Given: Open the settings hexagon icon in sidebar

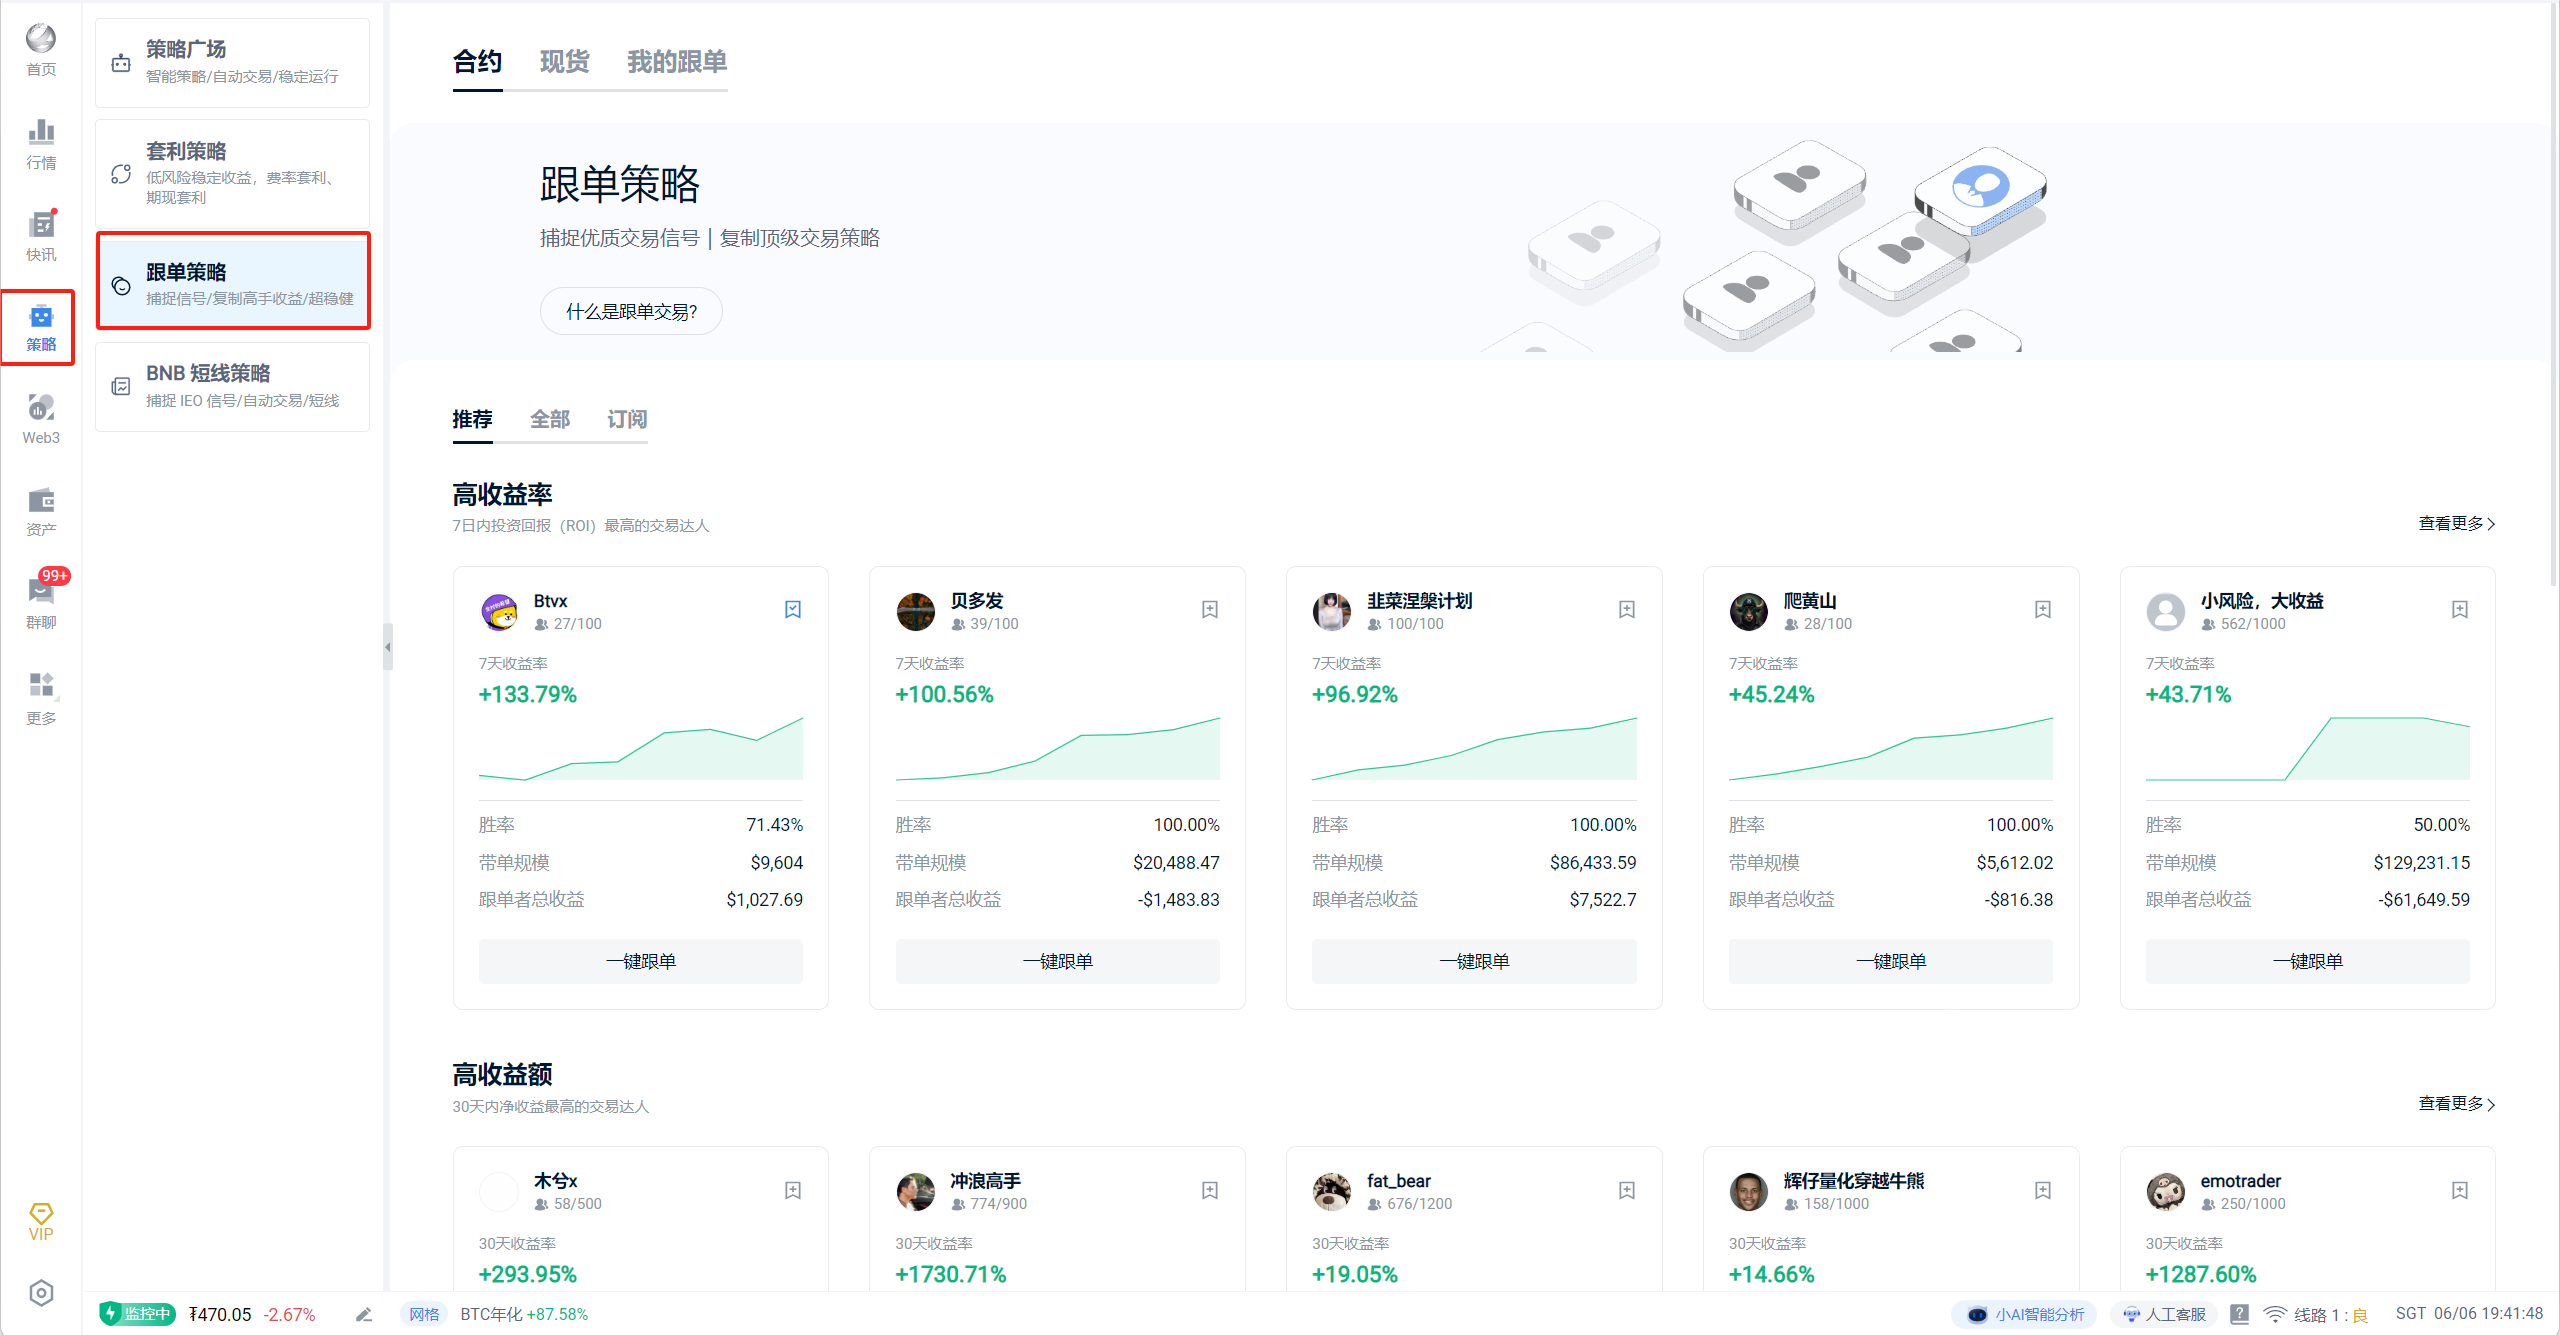Looking at the screenshot, I should pos(41,1293).
